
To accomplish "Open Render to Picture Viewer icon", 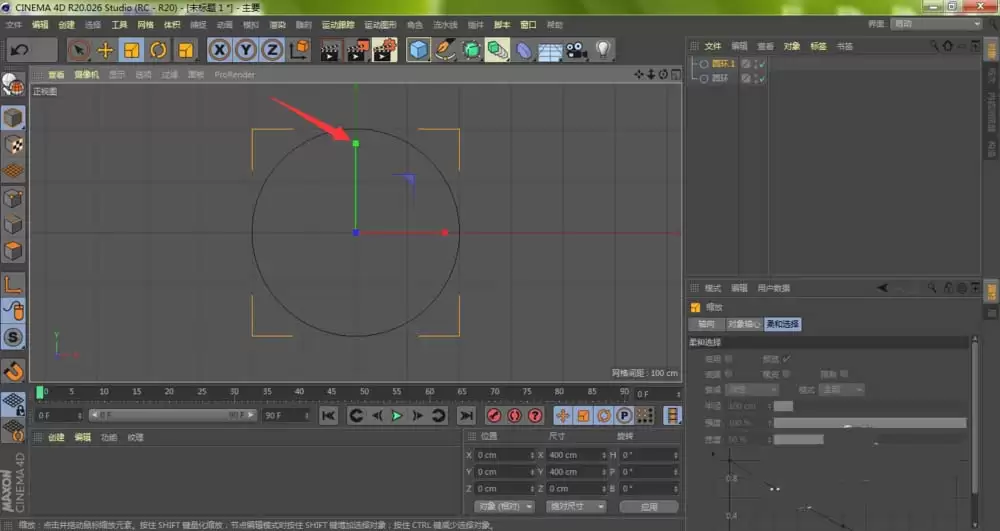I will pyautogui.click(x=357, y=50).
